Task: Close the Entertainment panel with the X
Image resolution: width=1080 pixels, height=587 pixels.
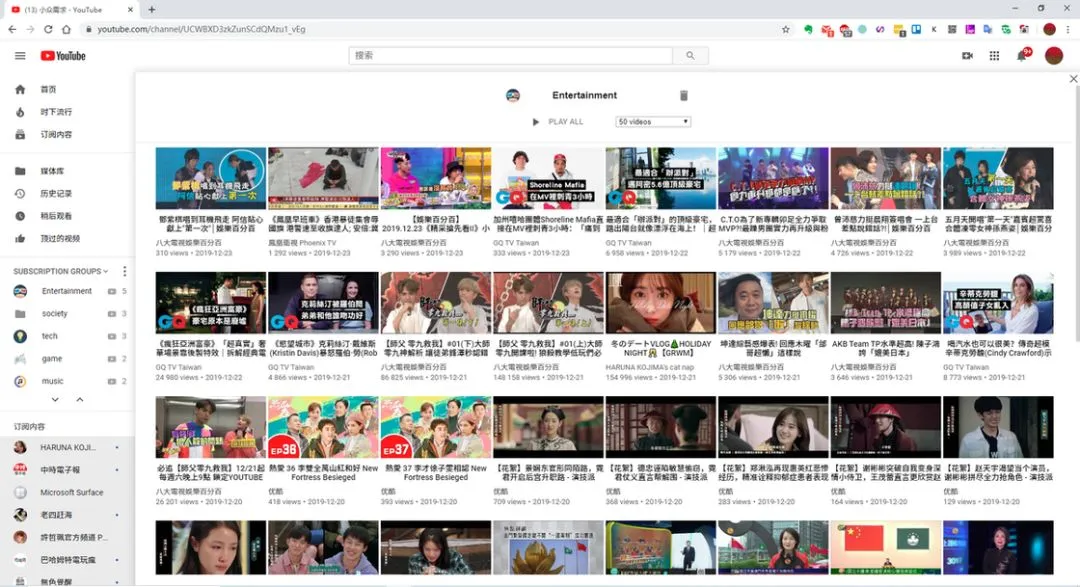Action: point(1073,79)
